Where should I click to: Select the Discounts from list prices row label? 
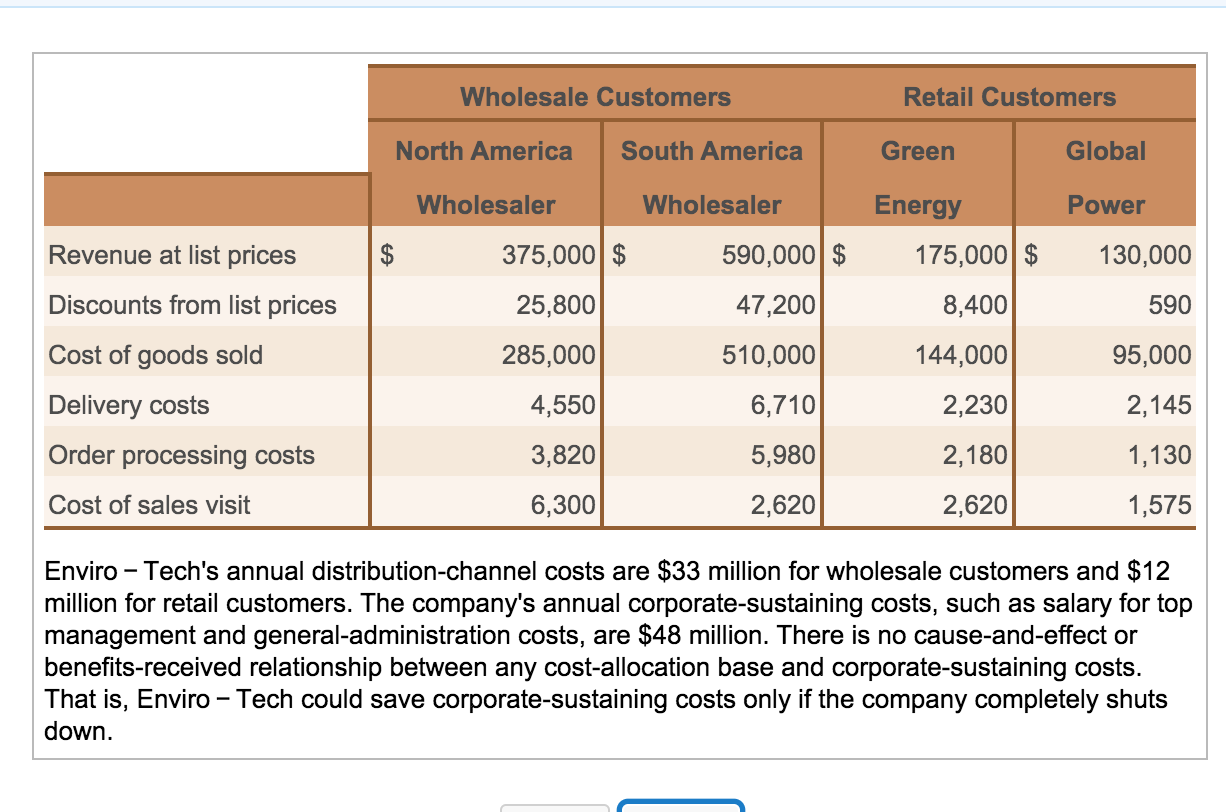[x=192, y=305]
